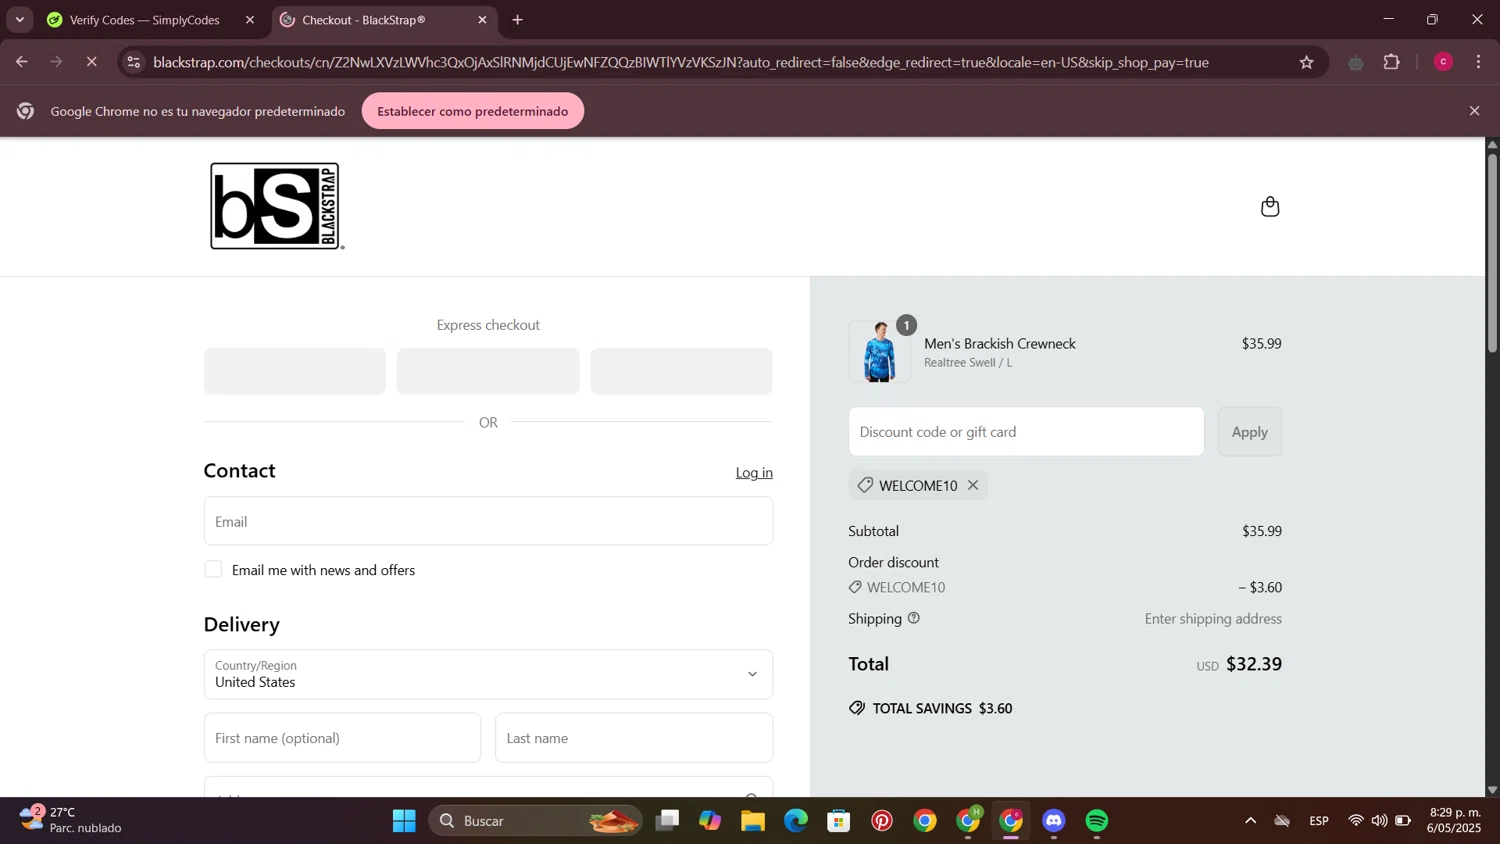Click the Log in link
Image resolution: width=1500 pixels, height=844 pixels.
pos(754,472)
